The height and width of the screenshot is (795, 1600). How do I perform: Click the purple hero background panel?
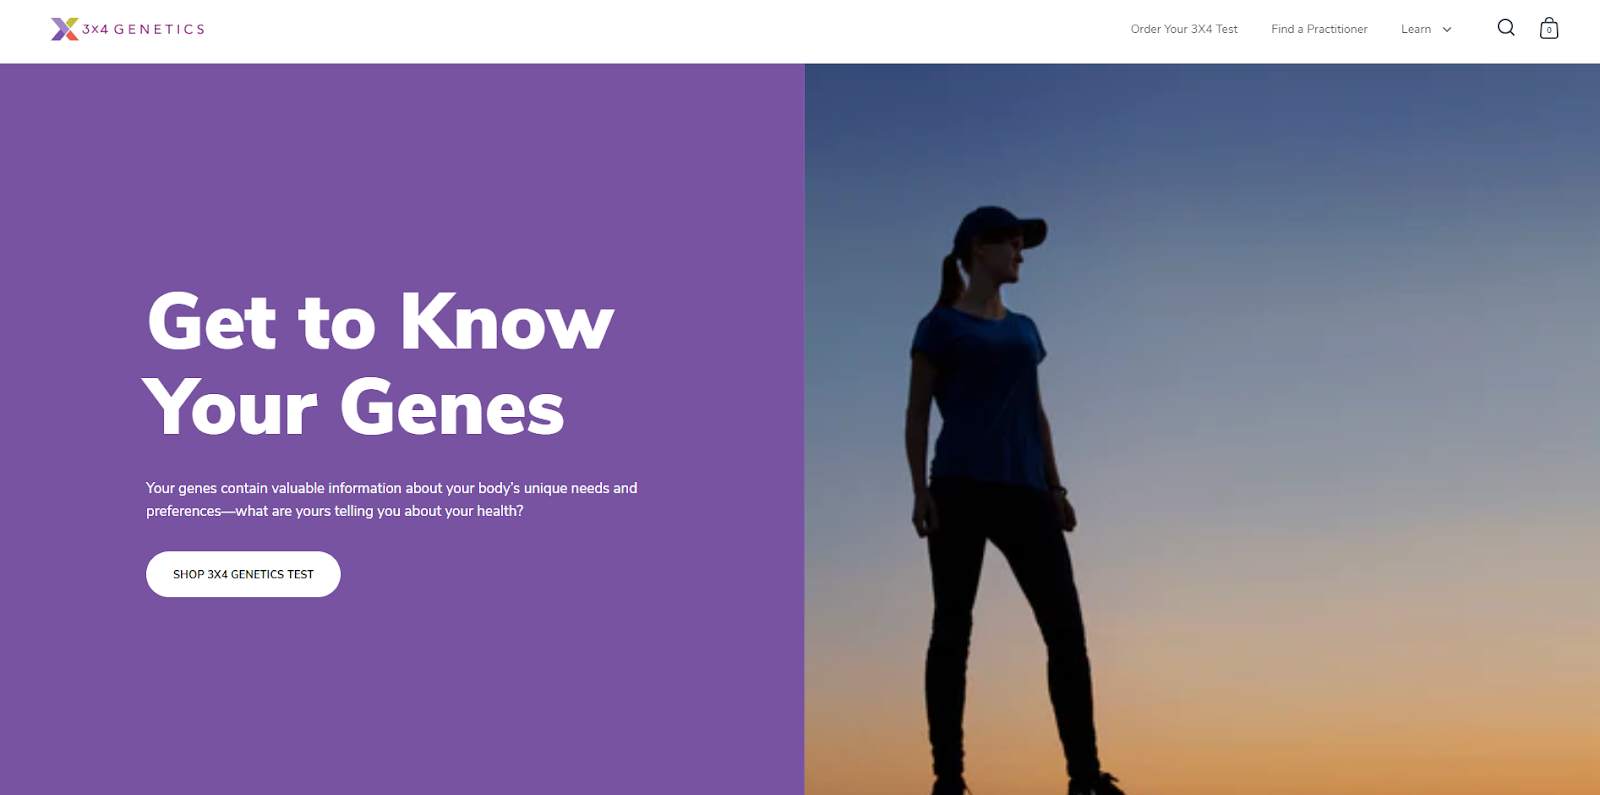[402, 429]
